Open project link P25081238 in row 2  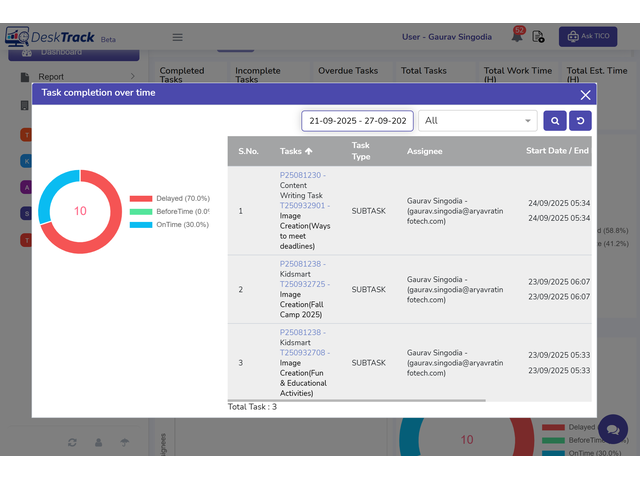tap(302, 264)
